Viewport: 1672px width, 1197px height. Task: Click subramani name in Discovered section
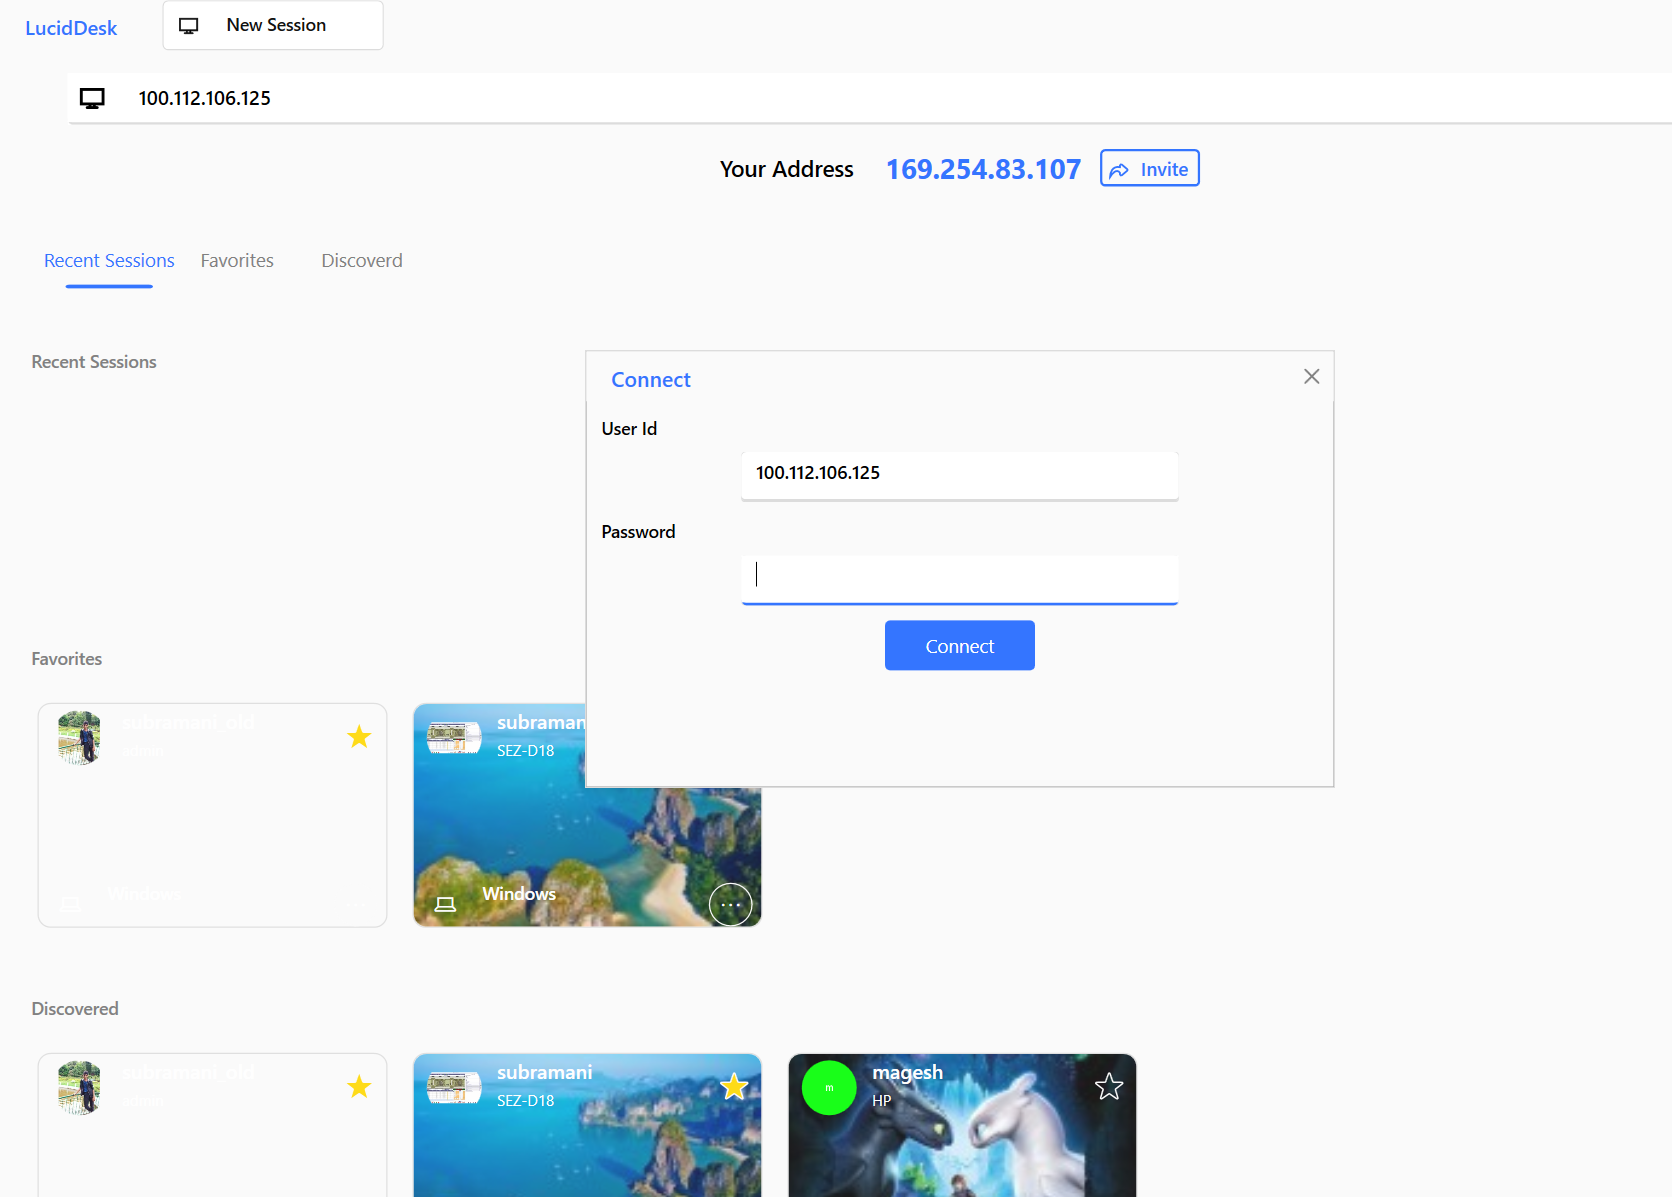tap(545, 1072)
